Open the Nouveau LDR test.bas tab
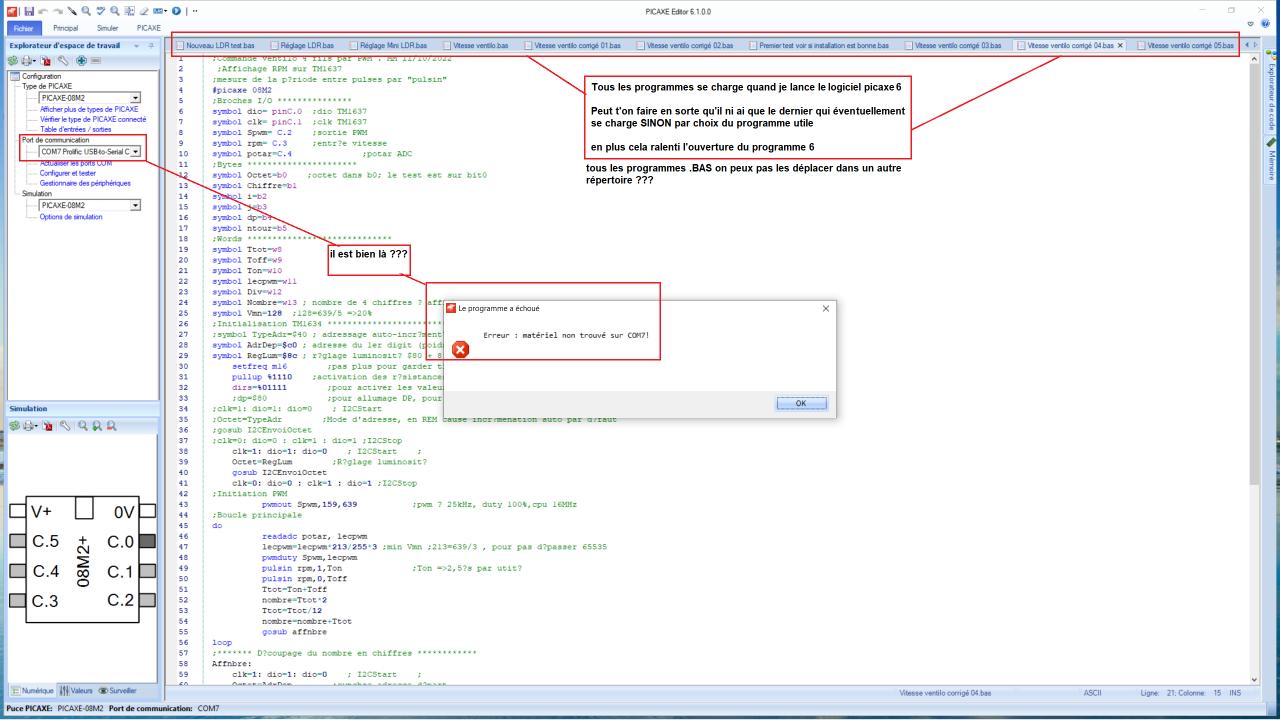The height and width of the screenshot is (720, 1280). tap(215, 45)
